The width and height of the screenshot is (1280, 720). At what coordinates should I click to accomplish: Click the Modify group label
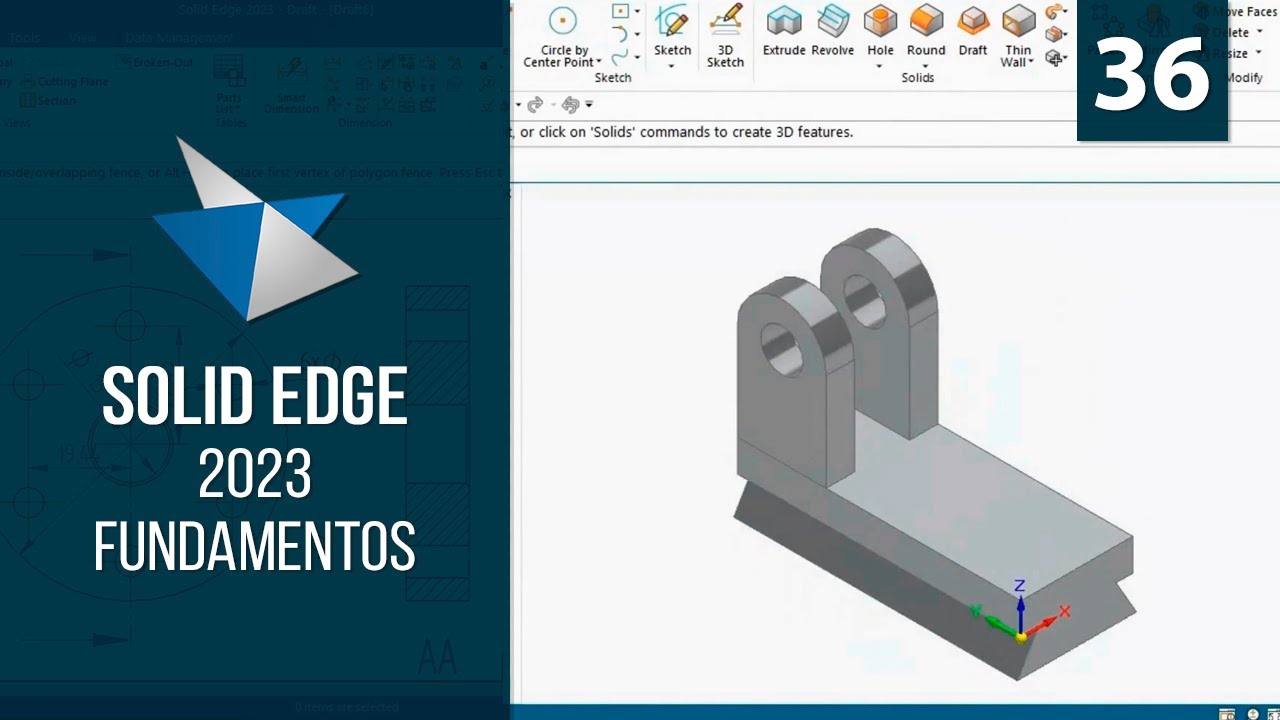pos(1245,77)
